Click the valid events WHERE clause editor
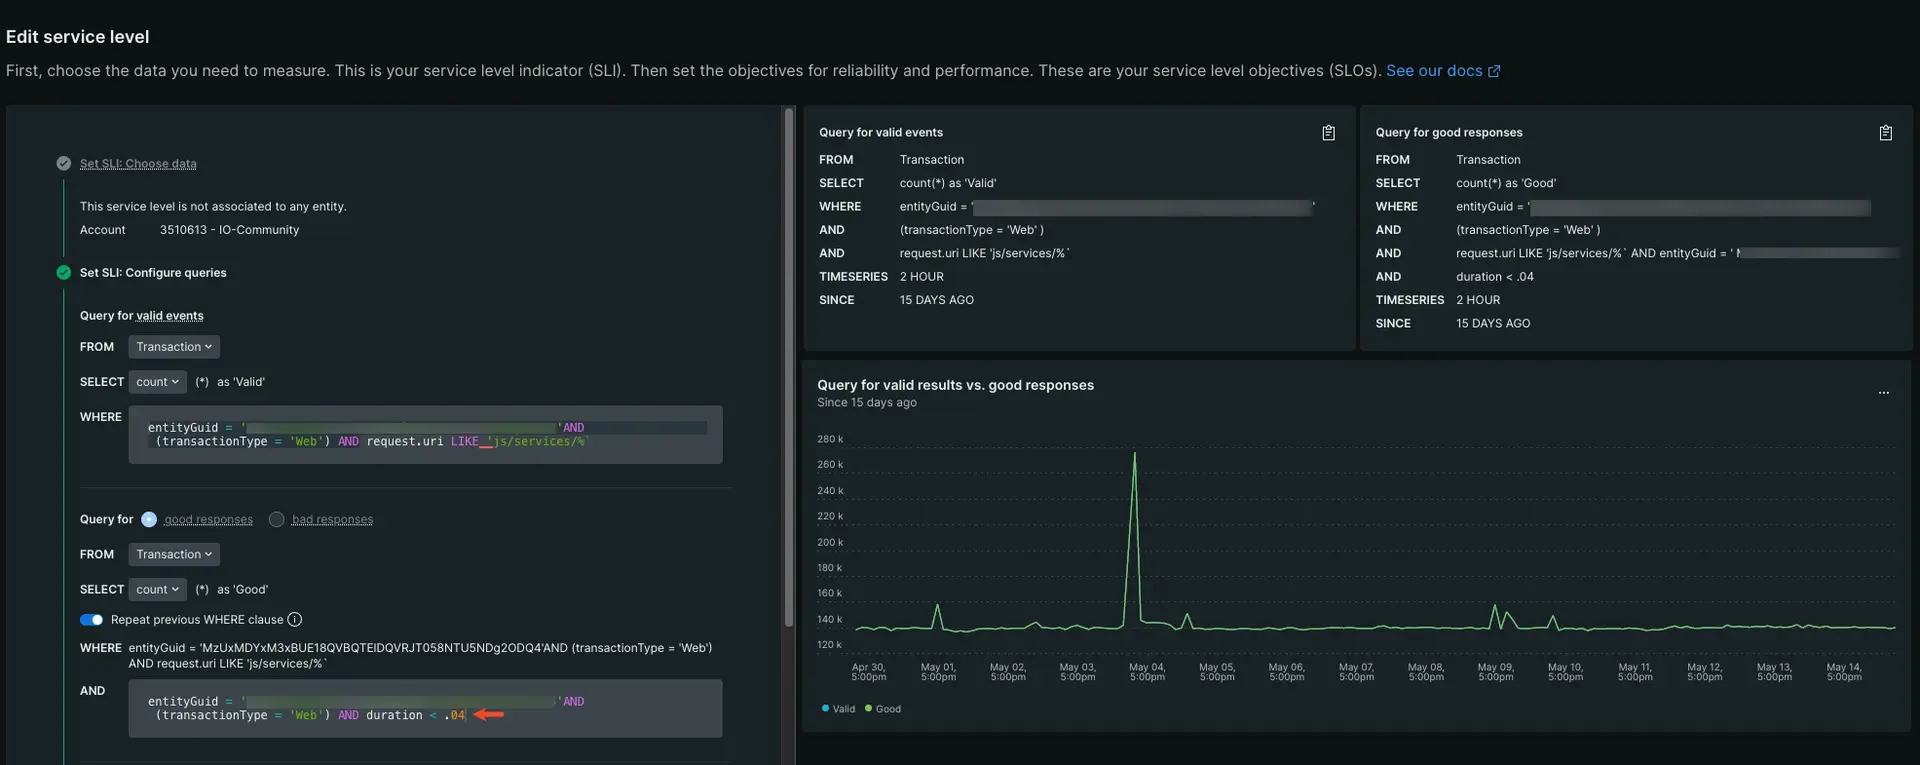The height and width of the screenshot is (765, 1920). [x=425, y=435]
